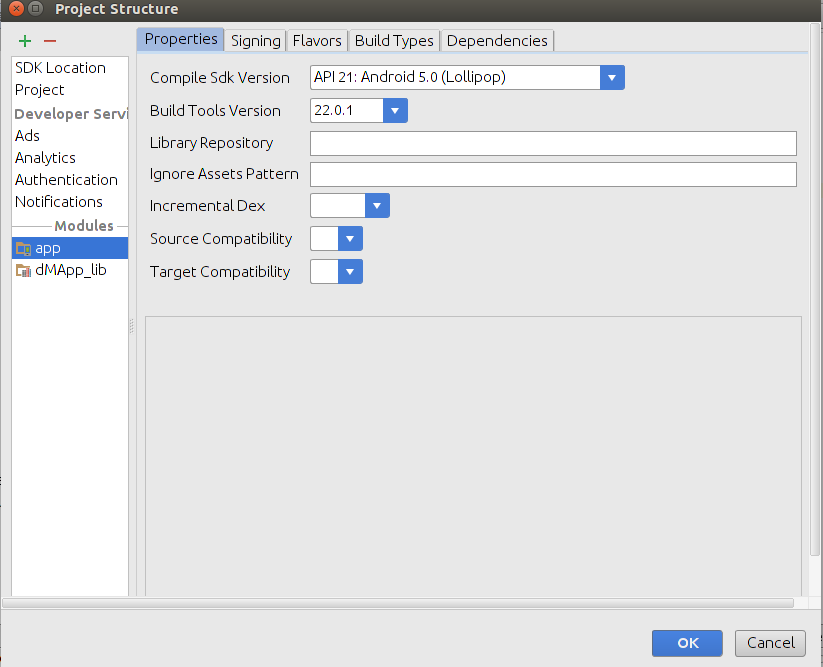
Task: Click the sidebar splitter drag handle
Action: coord(132,326)
